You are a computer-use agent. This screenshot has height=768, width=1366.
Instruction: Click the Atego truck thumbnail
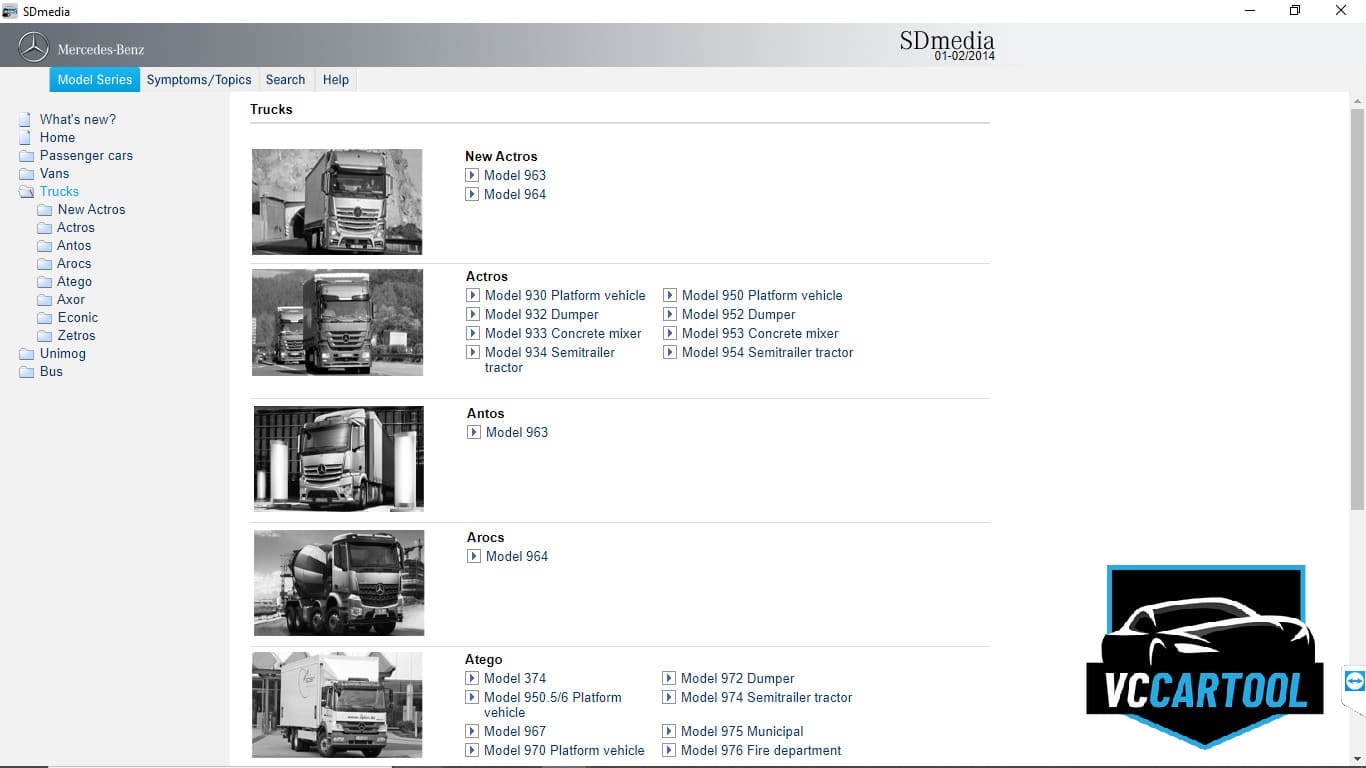(337, 705)
